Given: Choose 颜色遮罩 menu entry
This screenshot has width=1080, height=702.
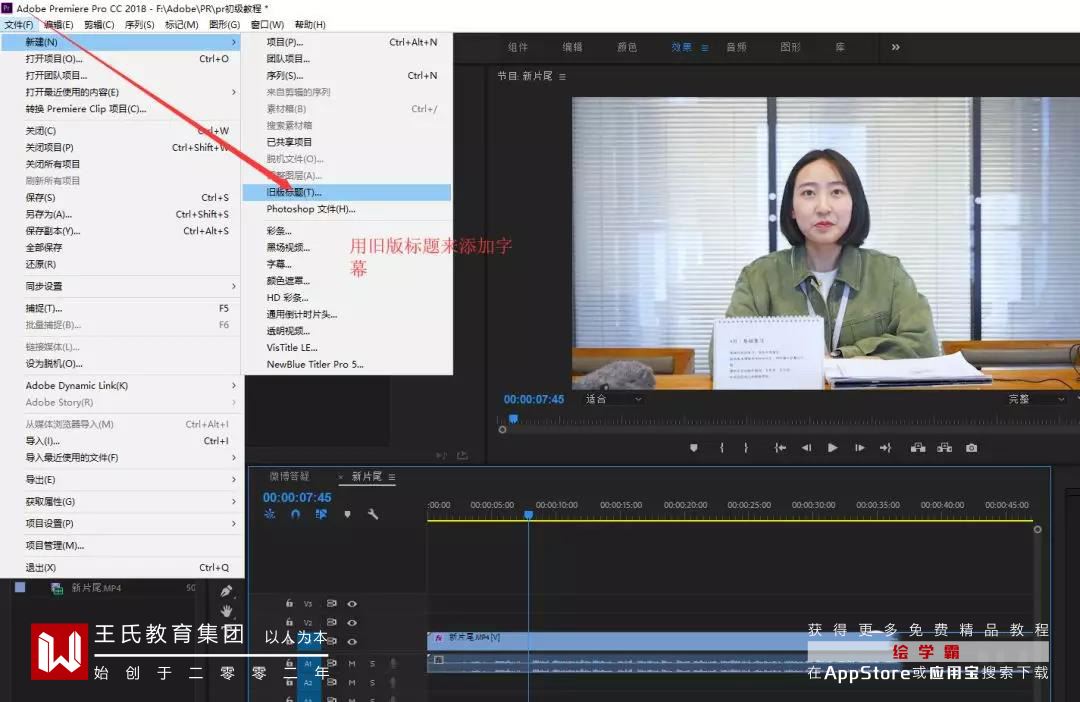Looking at the screenshot, I should pyautogui.click(x=347, y=280).
